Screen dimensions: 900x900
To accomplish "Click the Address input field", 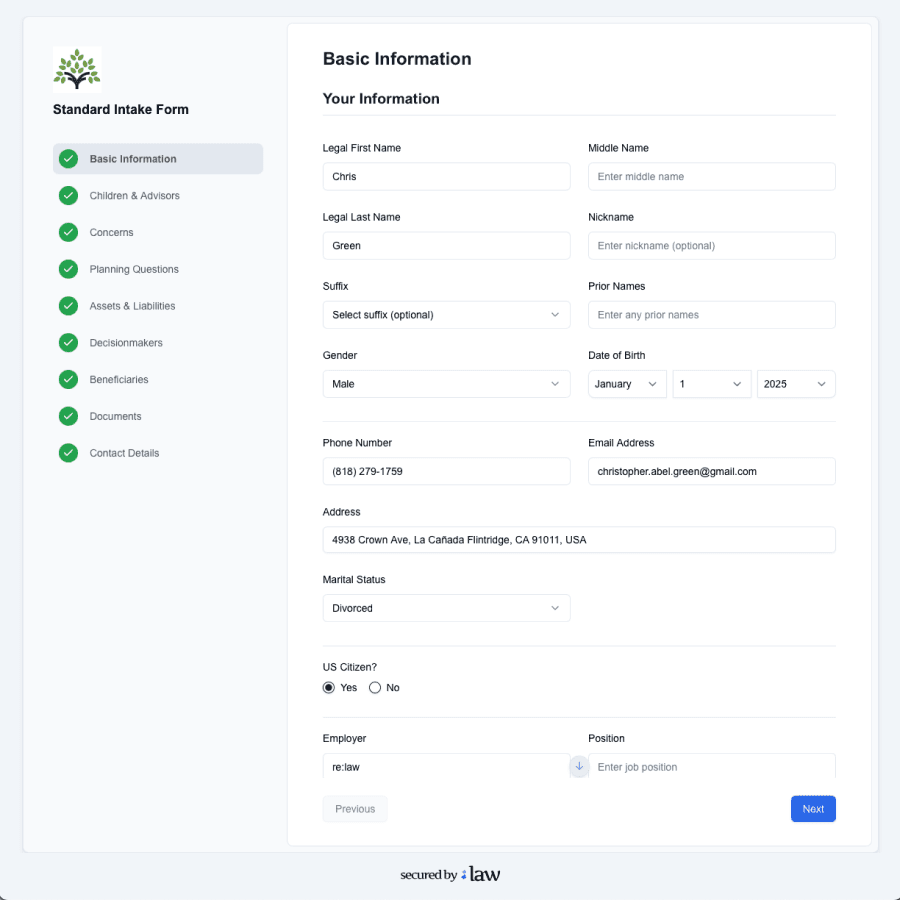I will pos(578,540).
